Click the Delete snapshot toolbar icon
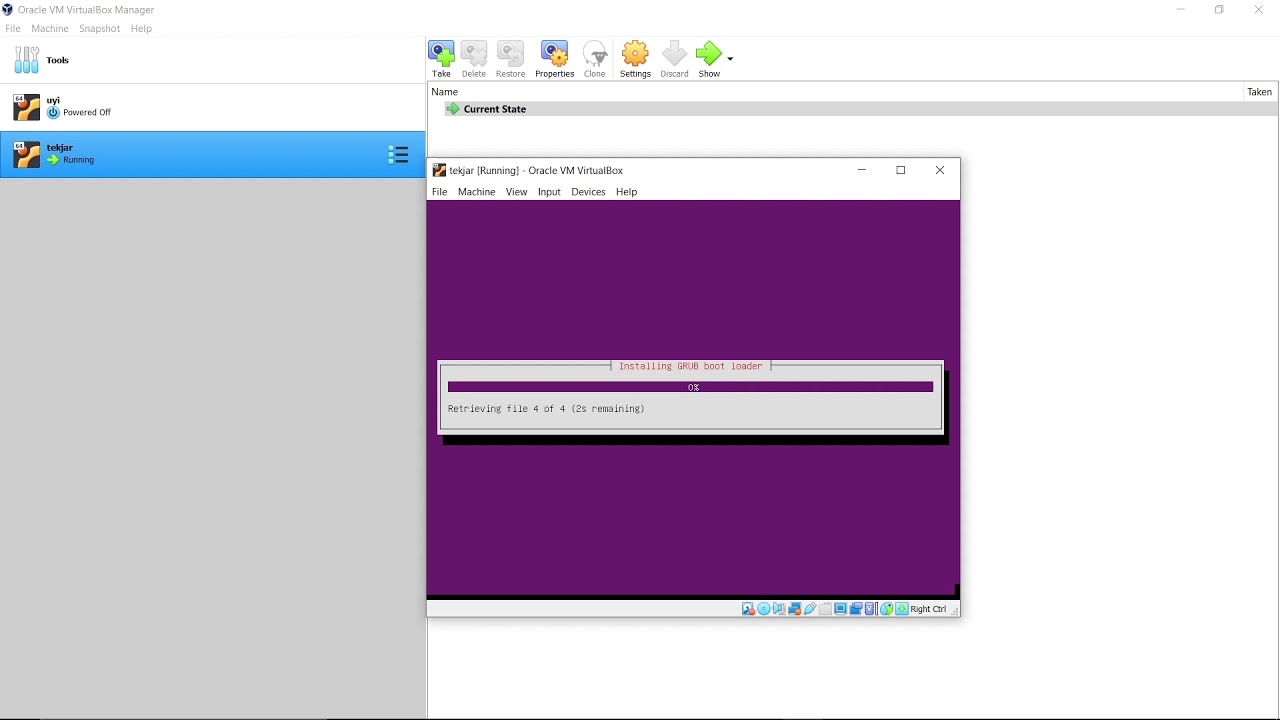 pyautogui.click(x=474, y=53)
